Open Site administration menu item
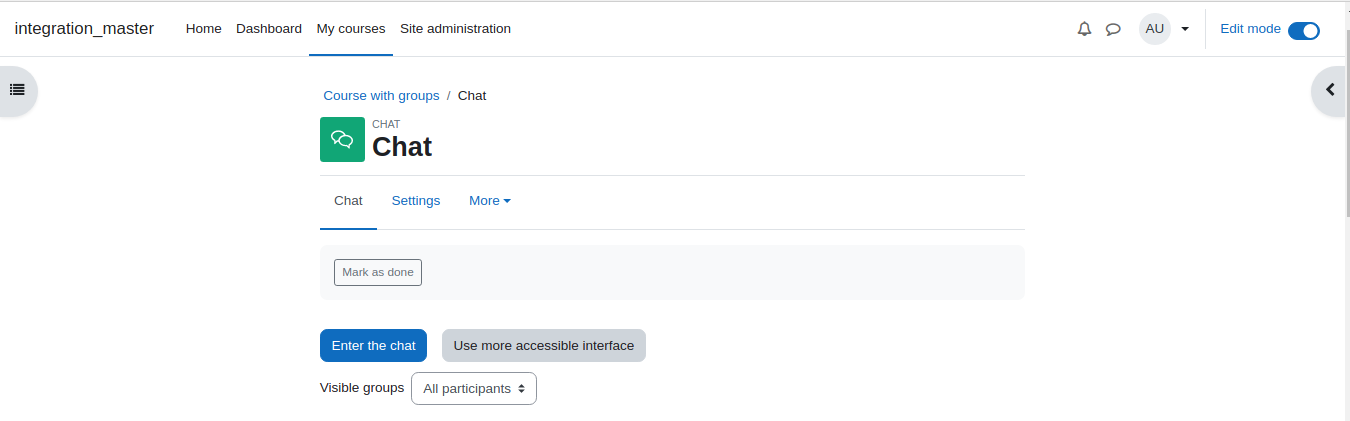This screenshot has height=421, width=1350. pyautogui.click(x=455, y=29)
